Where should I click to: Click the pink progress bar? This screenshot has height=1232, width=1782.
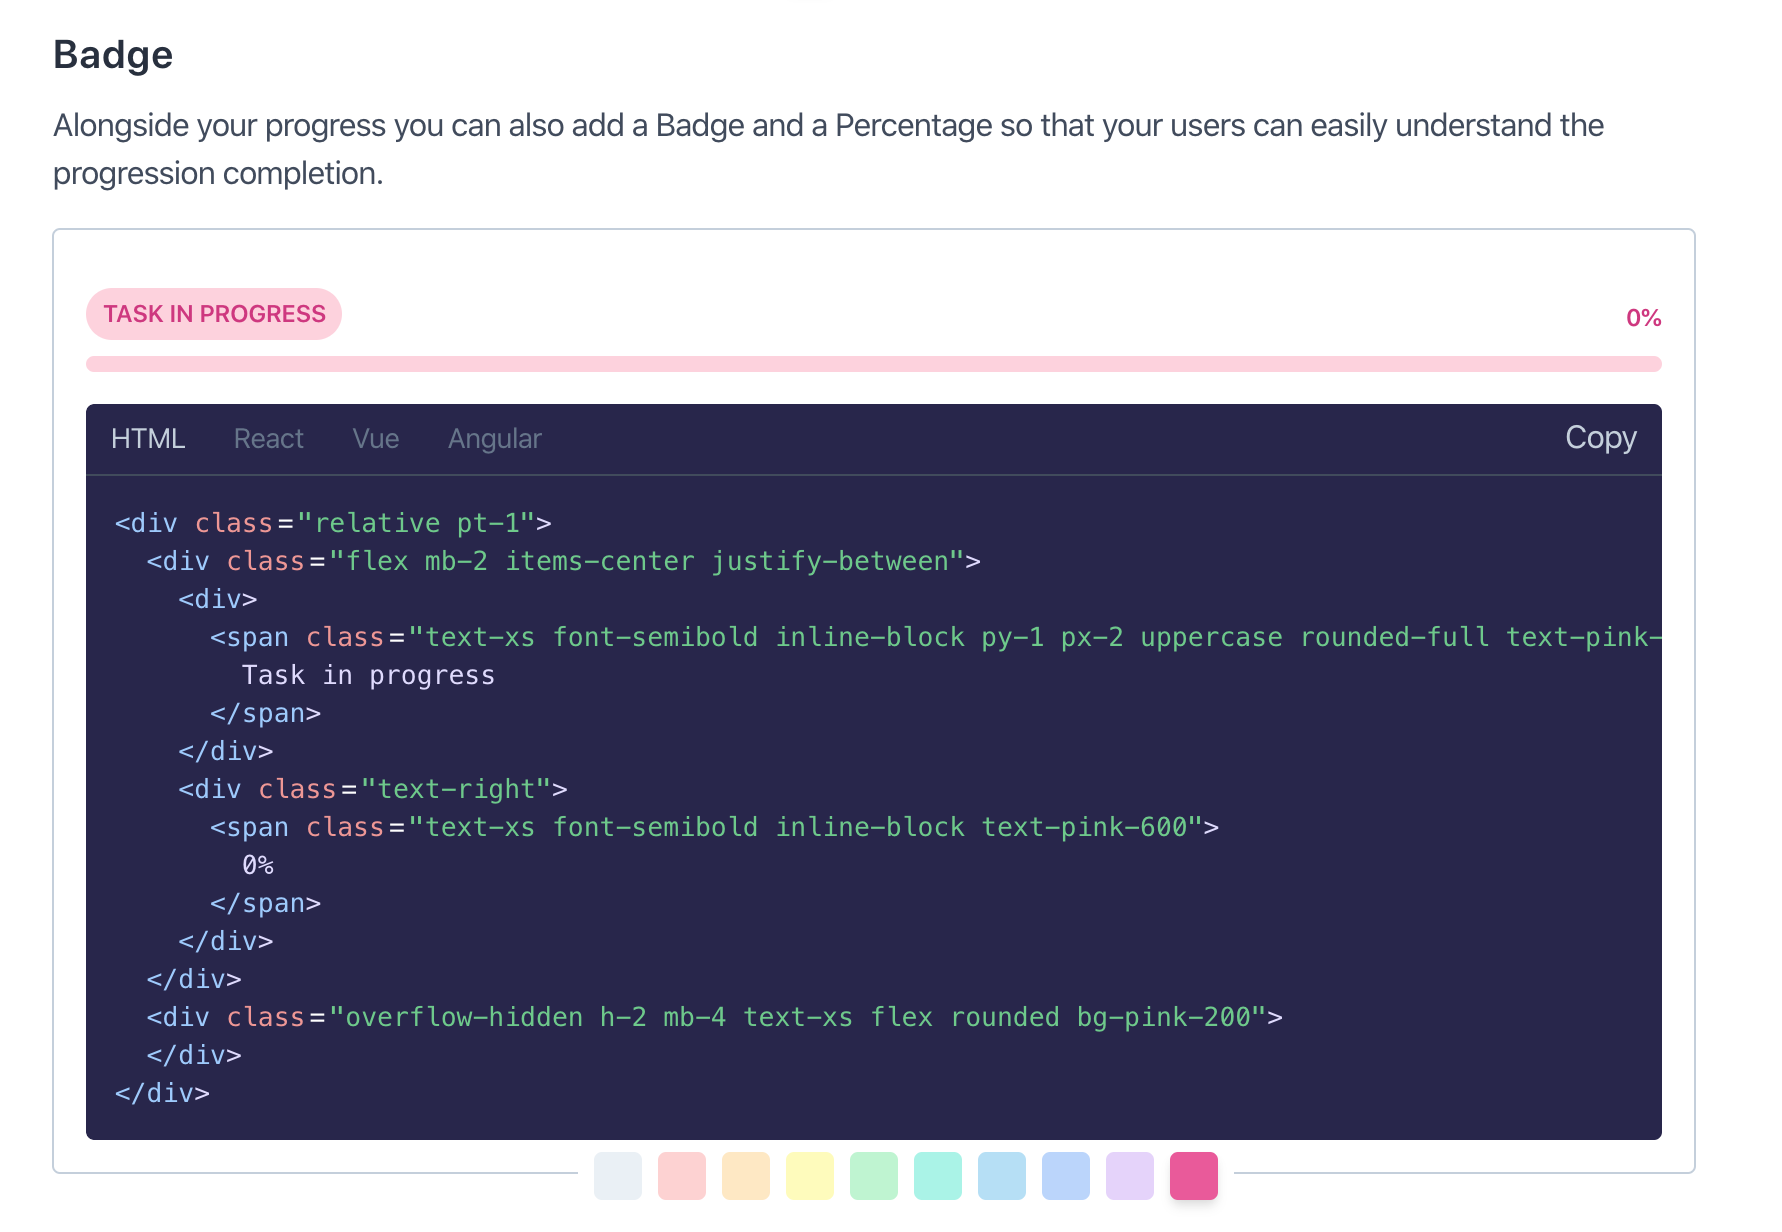[873, 365]
